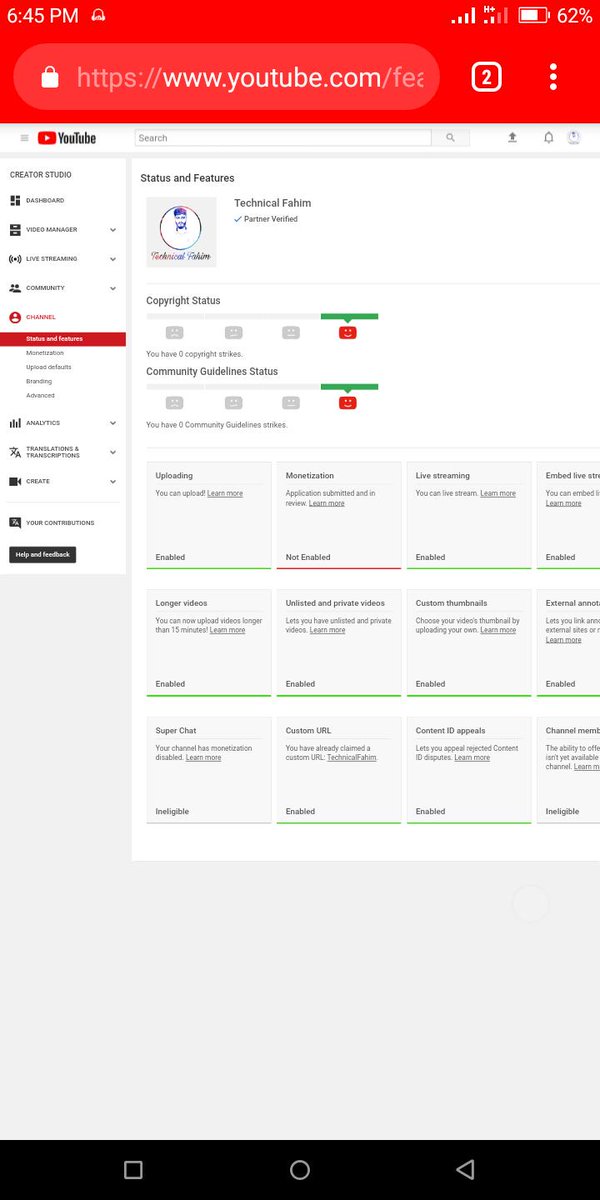Open Branding in the Channel menu
The width and height of the screenshot is (600, 1200).
pyautogui.click(x=39, y=381)
